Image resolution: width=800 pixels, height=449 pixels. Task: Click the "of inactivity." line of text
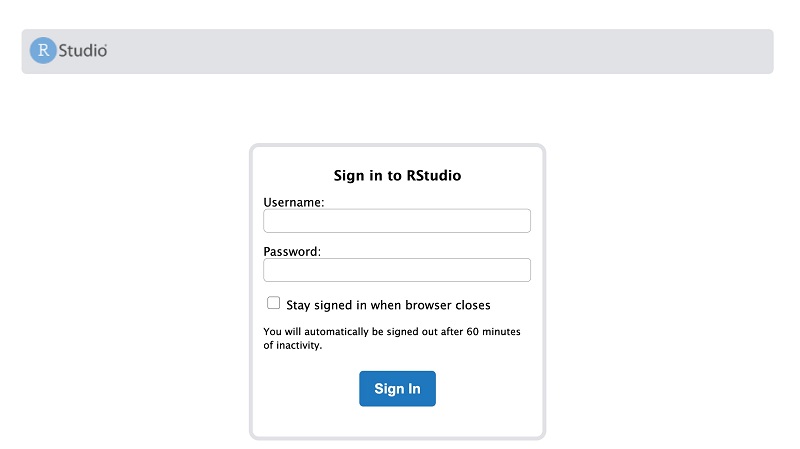click(293, 345)
